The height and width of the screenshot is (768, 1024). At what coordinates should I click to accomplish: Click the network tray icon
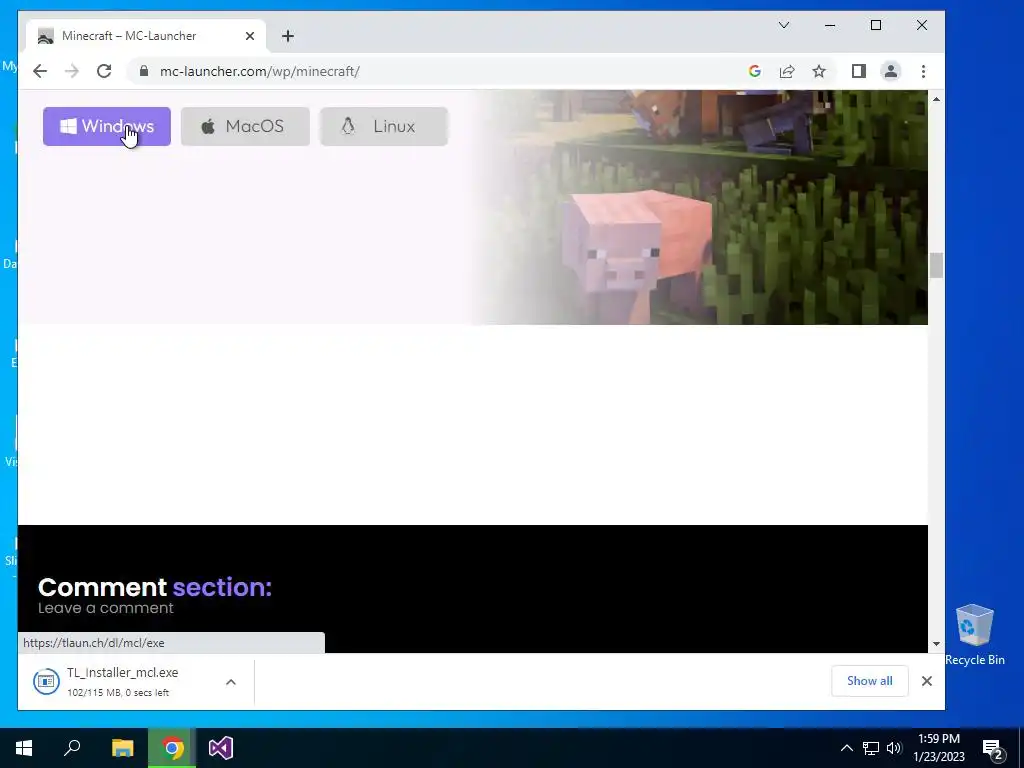tap(871, 748)
